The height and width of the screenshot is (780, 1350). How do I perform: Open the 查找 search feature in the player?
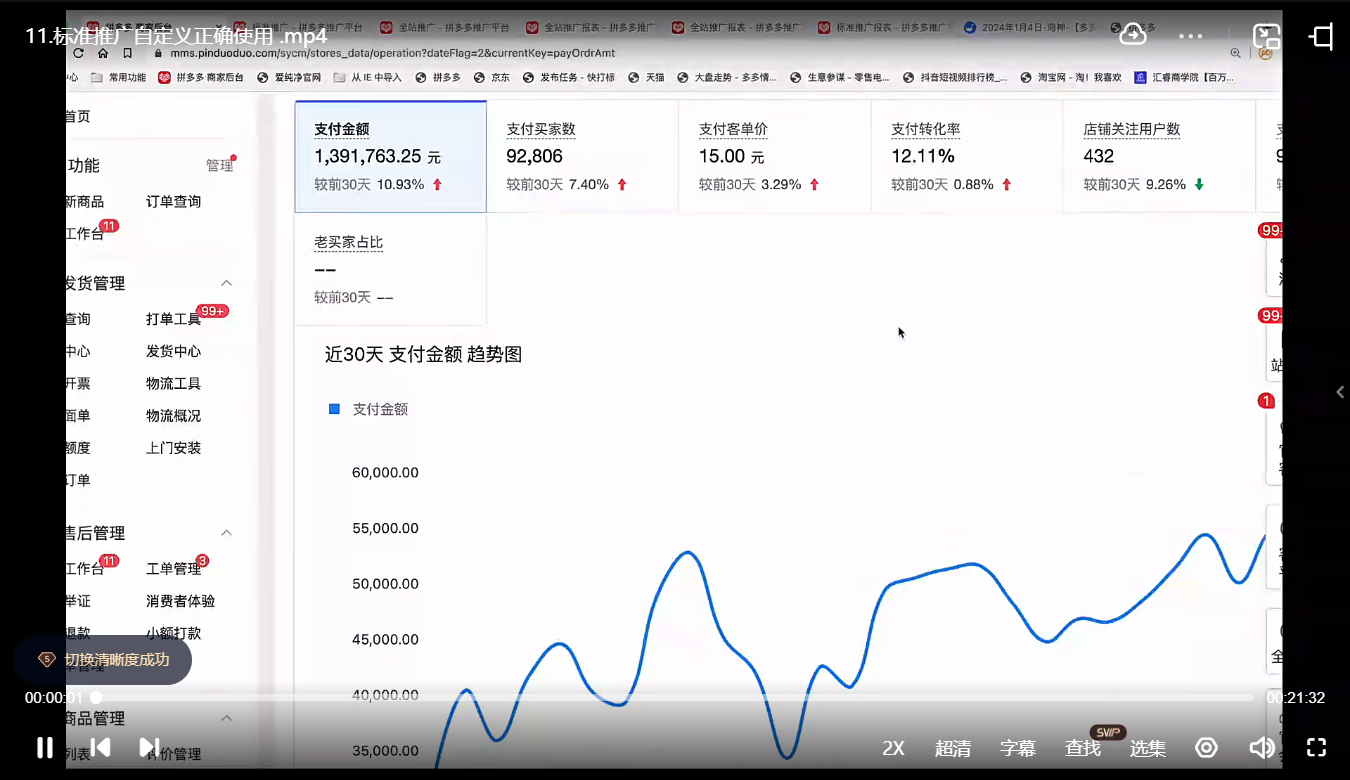(x=1082, y=747)
